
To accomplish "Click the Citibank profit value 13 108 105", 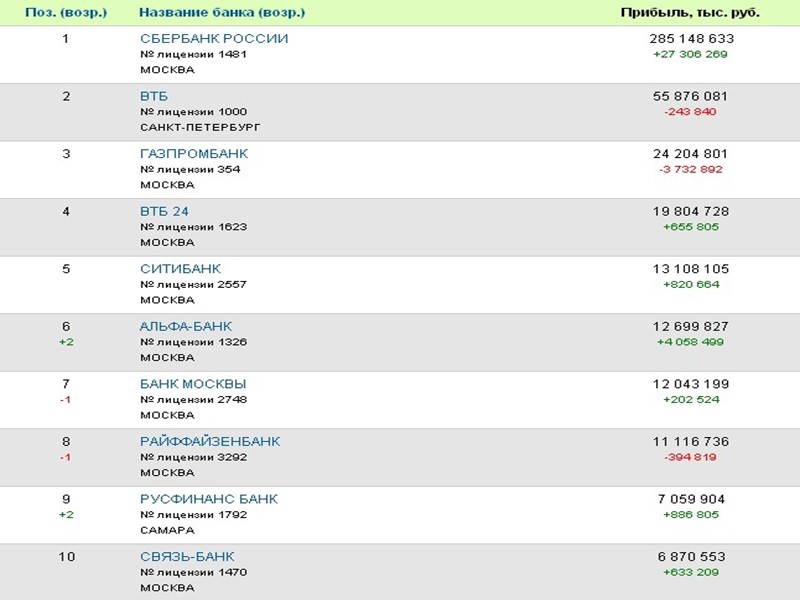I will 691,269.
